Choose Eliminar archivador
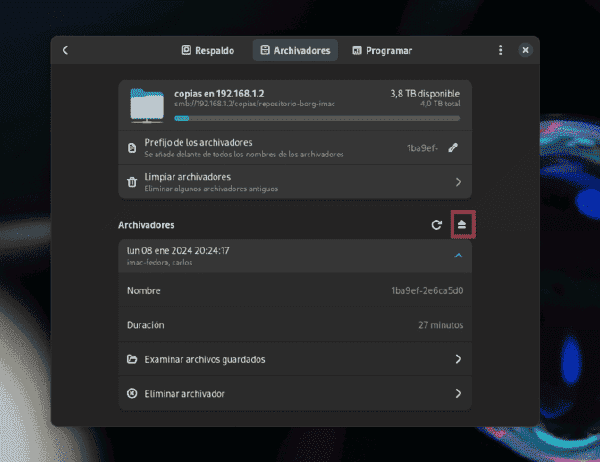The image size is (600, 462). (x=295, y=393)
